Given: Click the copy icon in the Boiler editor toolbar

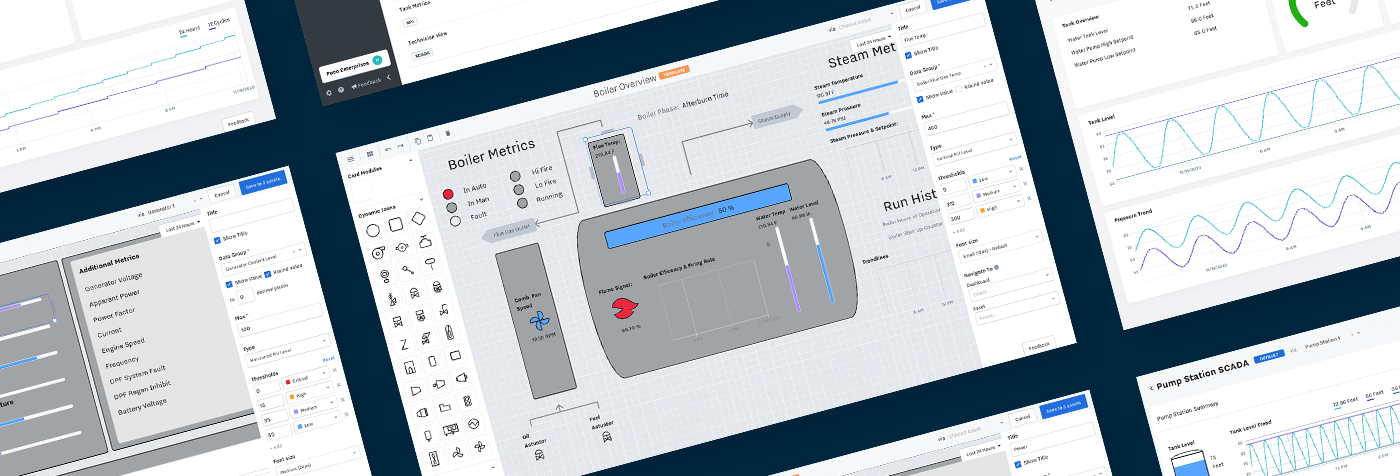Looking at the screenshot, I should 418,141.
